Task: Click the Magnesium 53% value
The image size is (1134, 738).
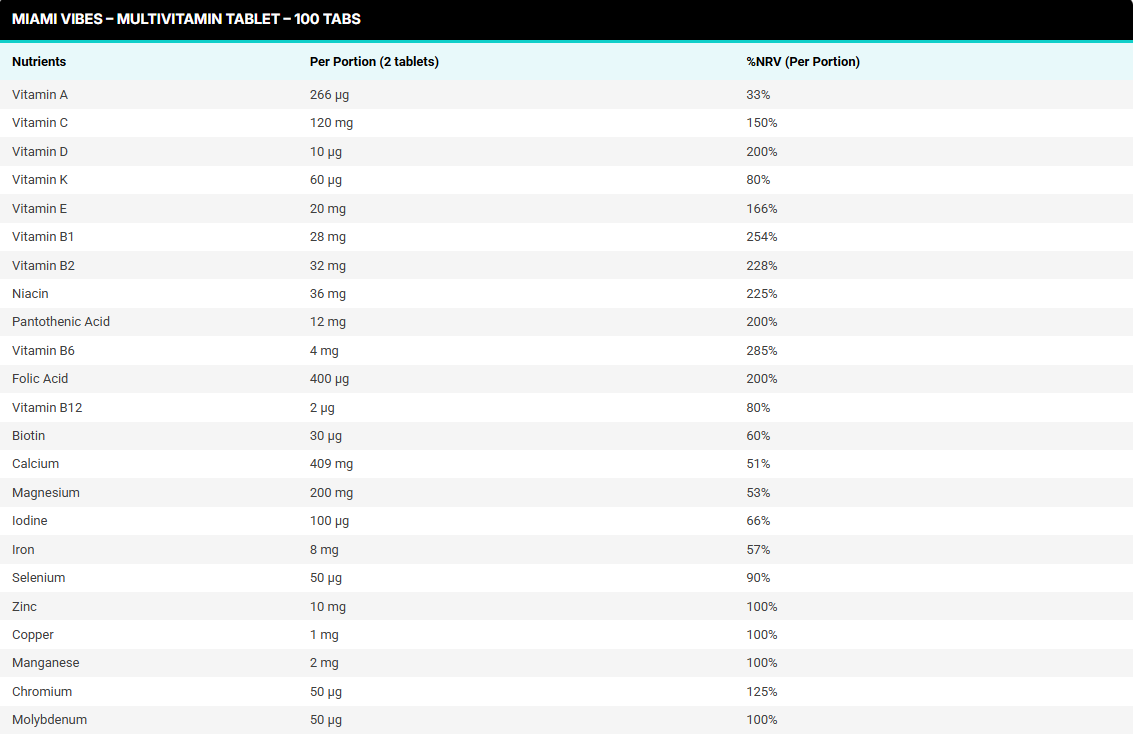Action: pyautogui.click(x=758, y=493)
